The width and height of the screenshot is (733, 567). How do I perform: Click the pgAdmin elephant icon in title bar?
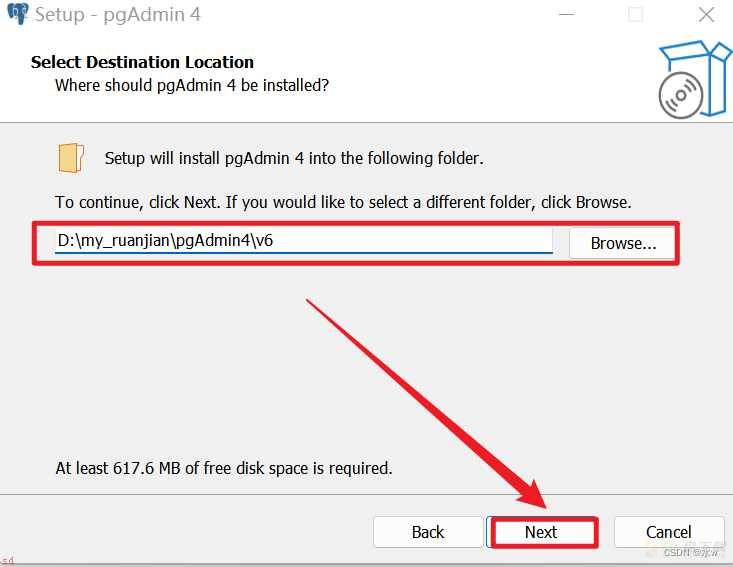click(x=18, y=14)
